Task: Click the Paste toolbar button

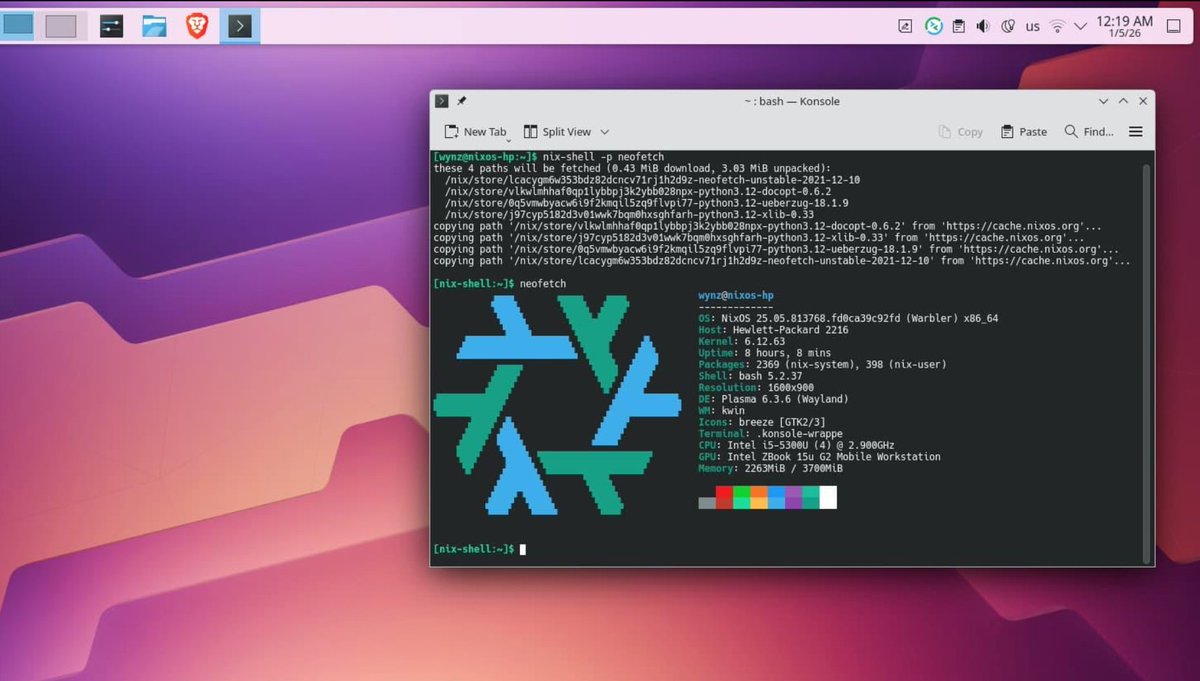Action: pos(1024,132)
